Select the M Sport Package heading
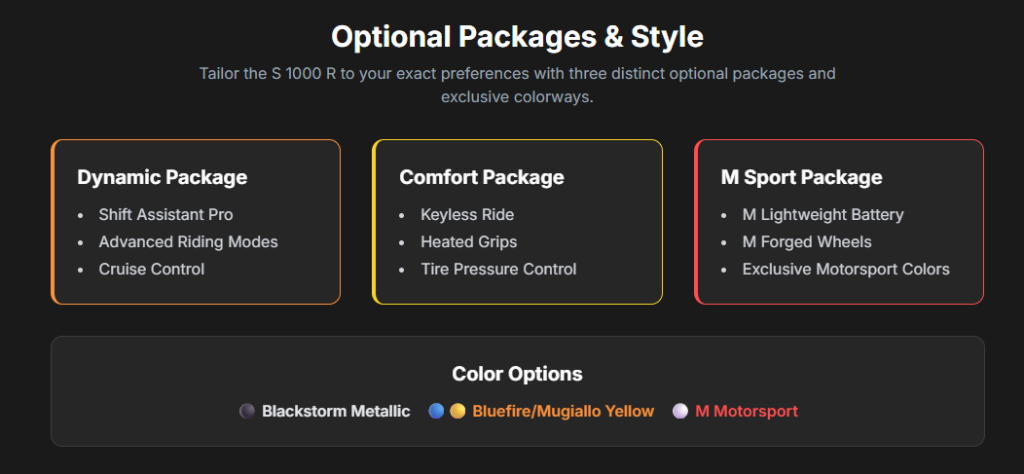Screen dimensions: 1024x474 [801, 177]
